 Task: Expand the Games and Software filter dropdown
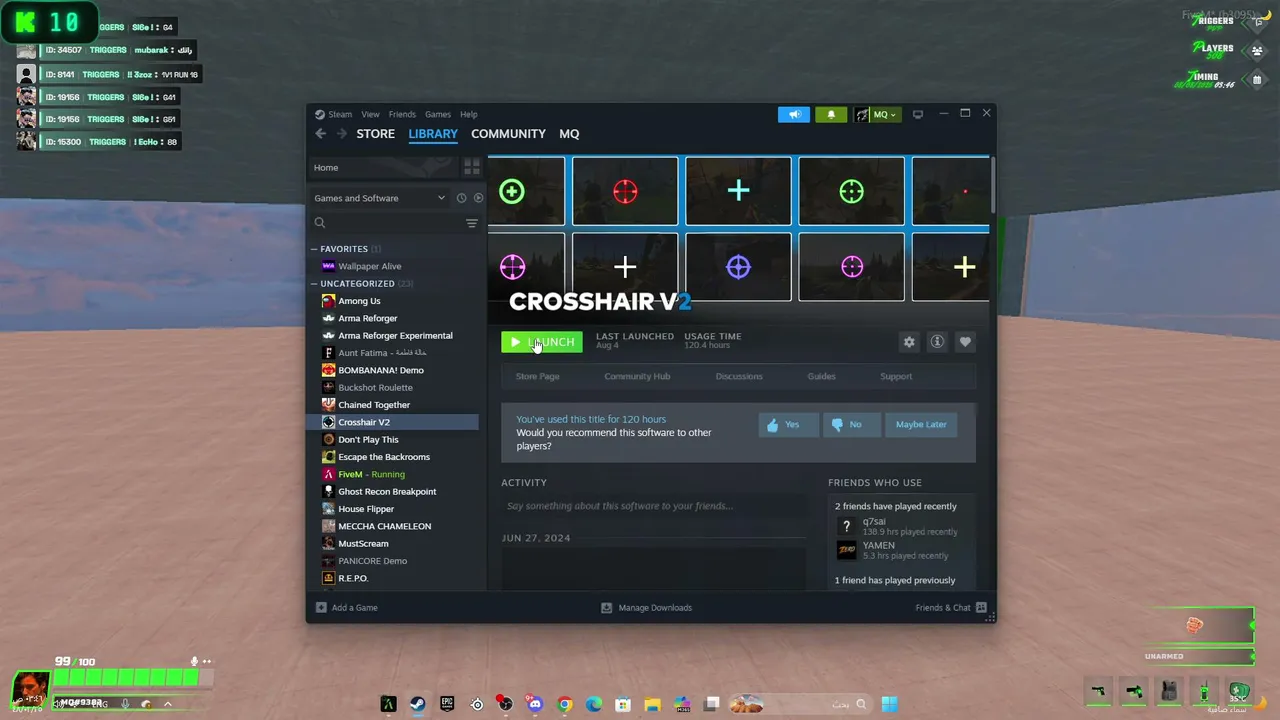pos(379,198)
